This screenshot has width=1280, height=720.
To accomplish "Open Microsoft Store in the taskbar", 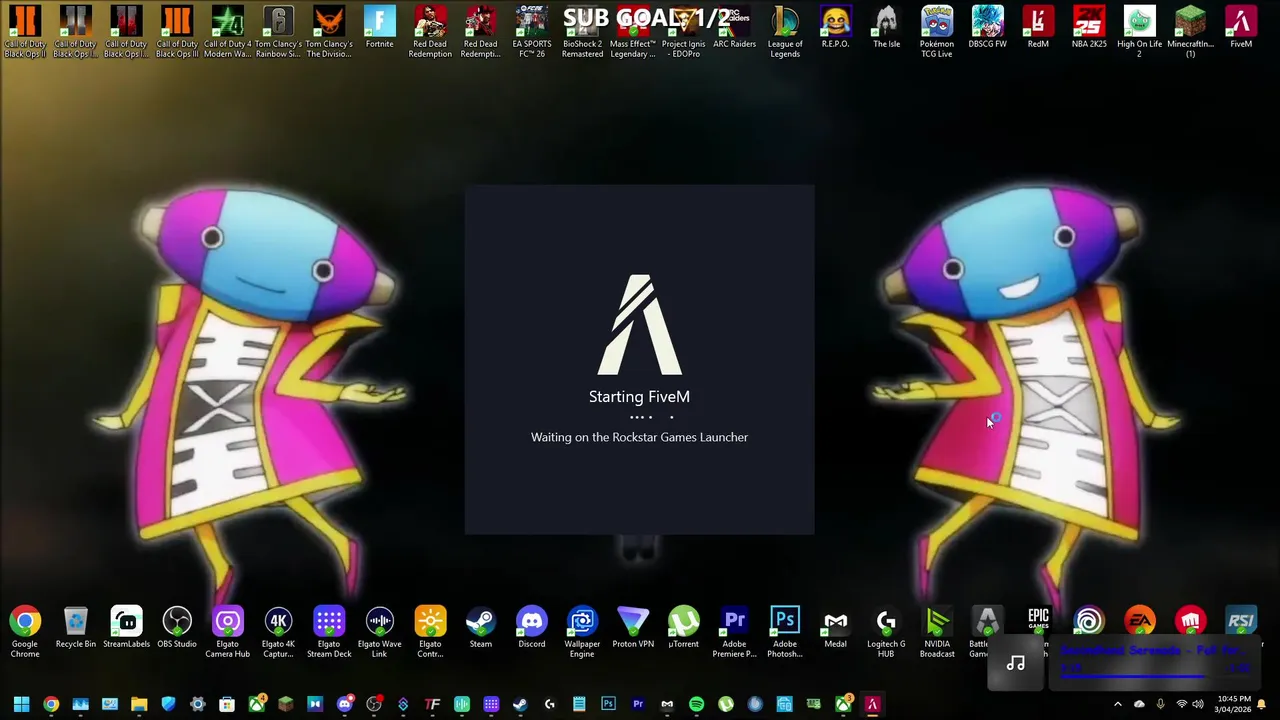I will [227, 704].
